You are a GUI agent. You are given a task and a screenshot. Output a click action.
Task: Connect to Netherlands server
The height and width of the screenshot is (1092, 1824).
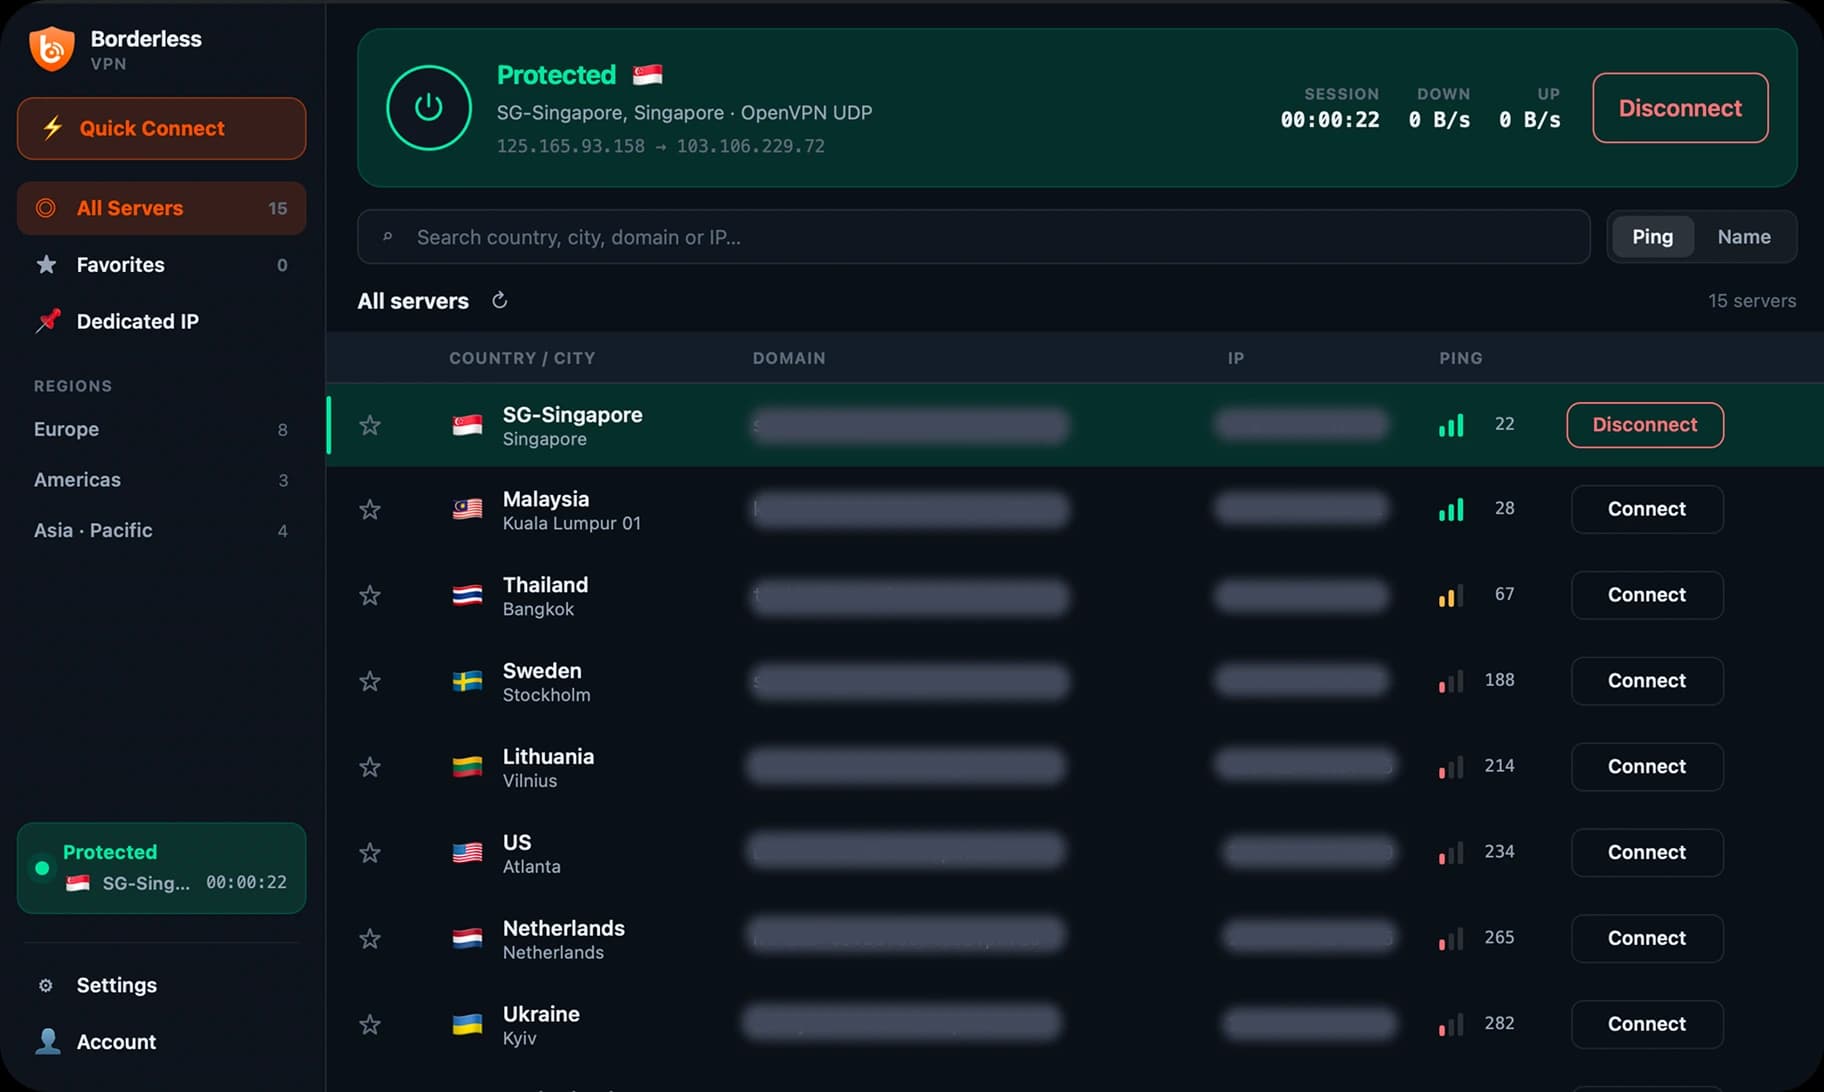pos(1647,939)
